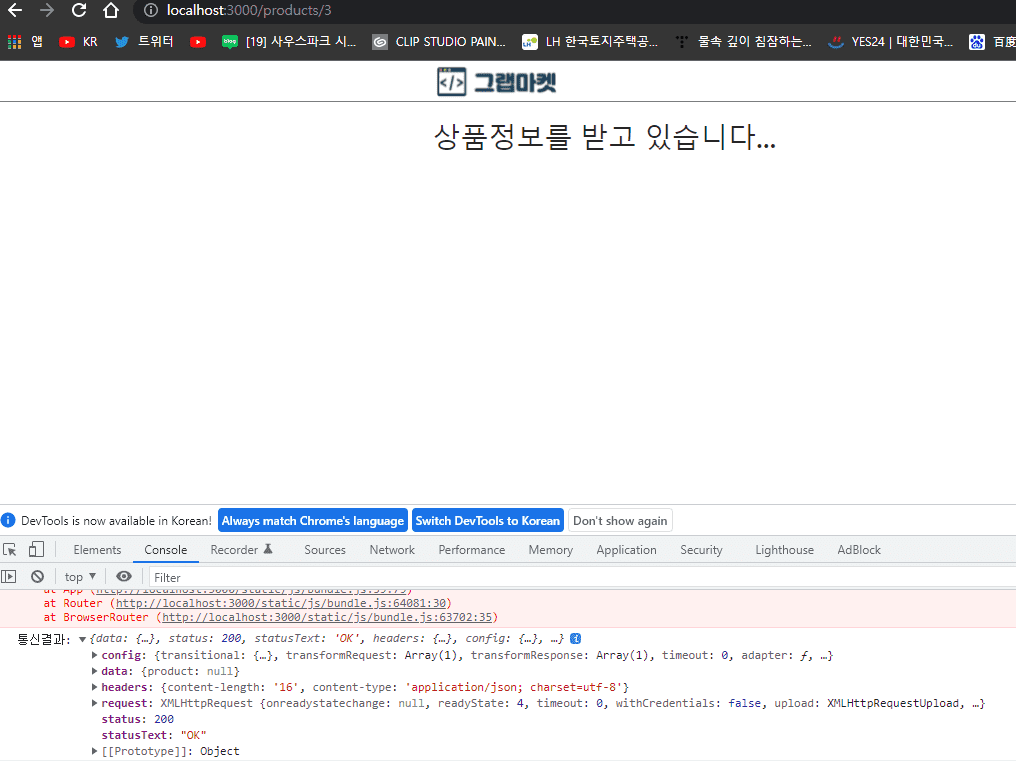This screenshot has width=1016, height=767.
Task: Switch to the Elements tab
Action: [97, 550]
